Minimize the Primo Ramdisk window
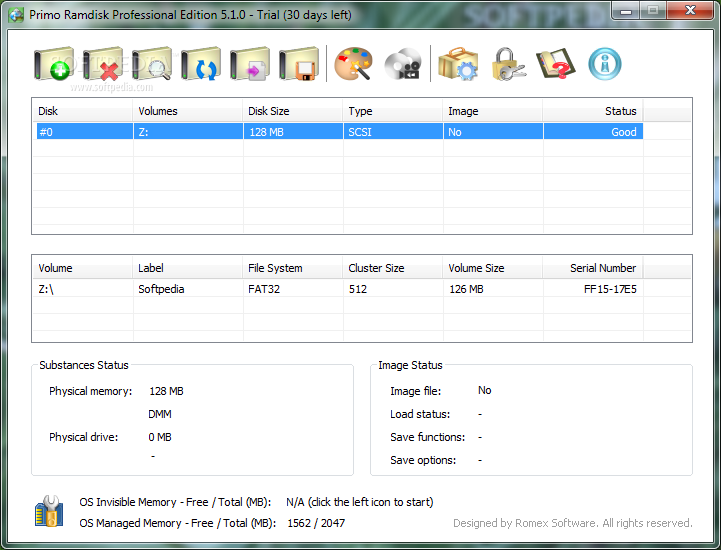The height and width of the screenshot is (550, 721). point(625,11)
